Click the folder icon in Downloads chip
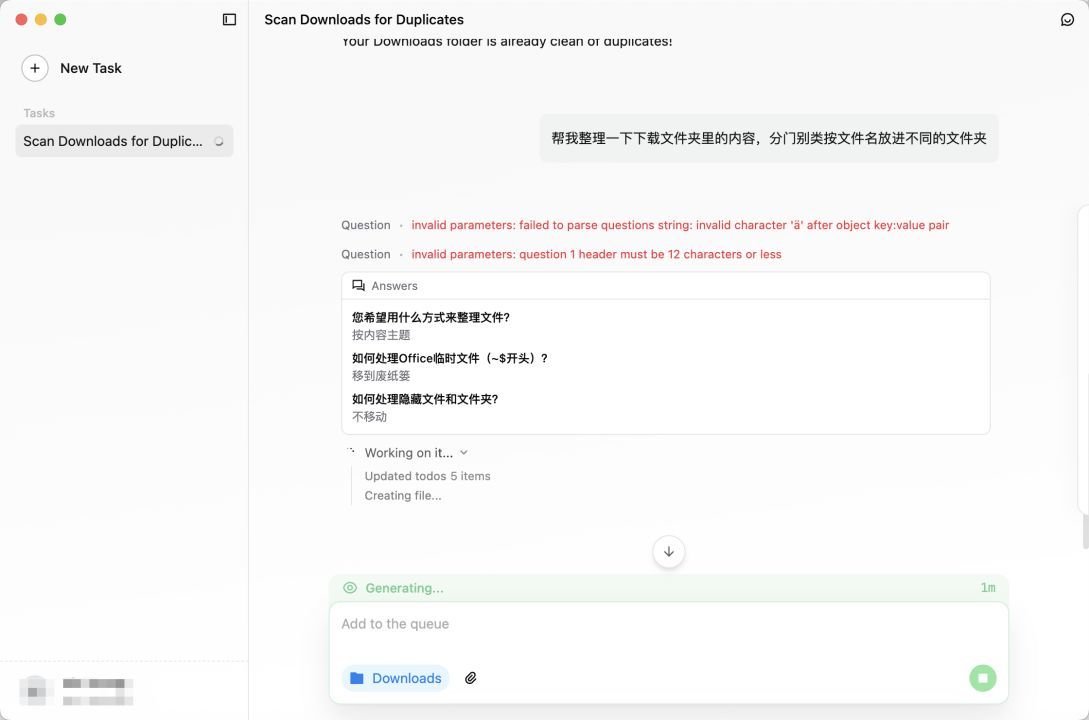 tap(357, 678)
